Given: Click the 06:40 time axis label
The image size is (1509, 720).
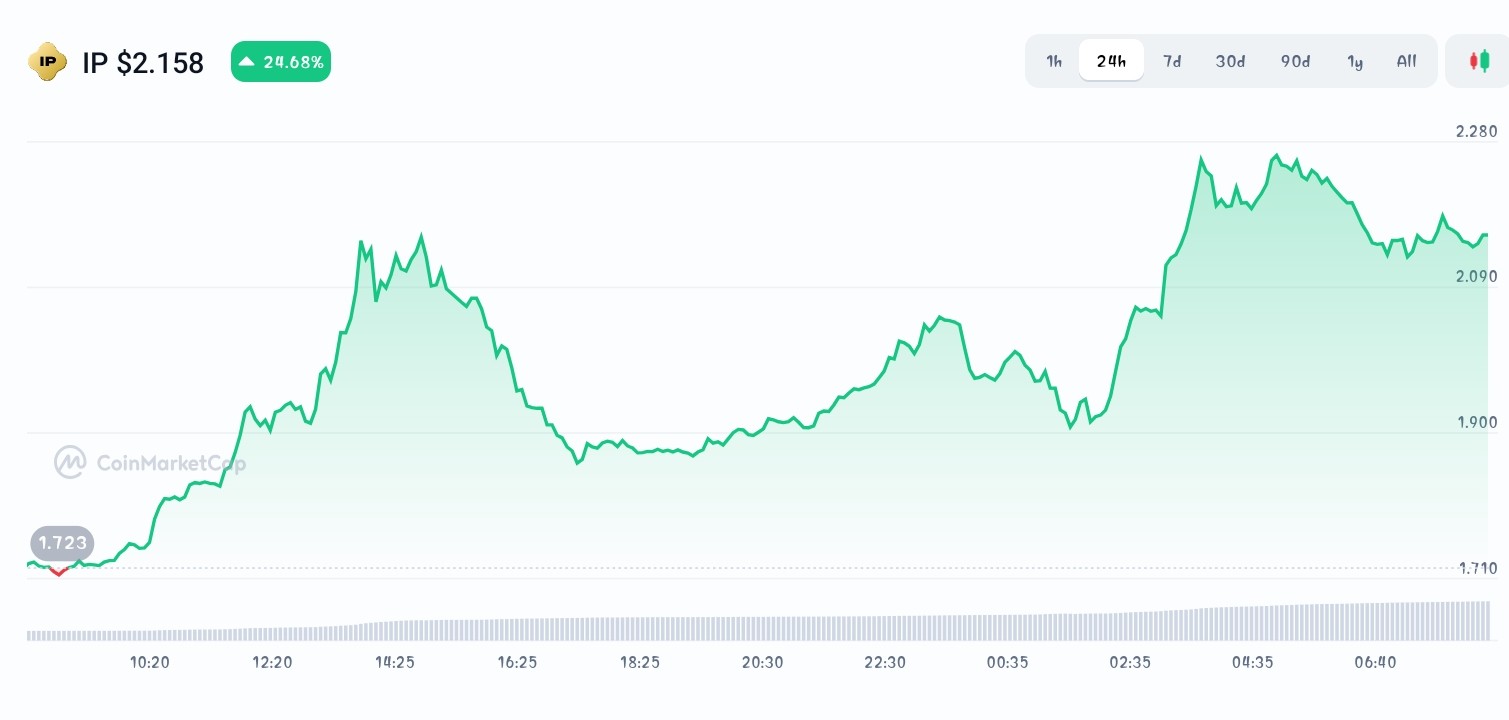Looking at the screenshot, I should pyautogui.click(x=1375, y=662).
